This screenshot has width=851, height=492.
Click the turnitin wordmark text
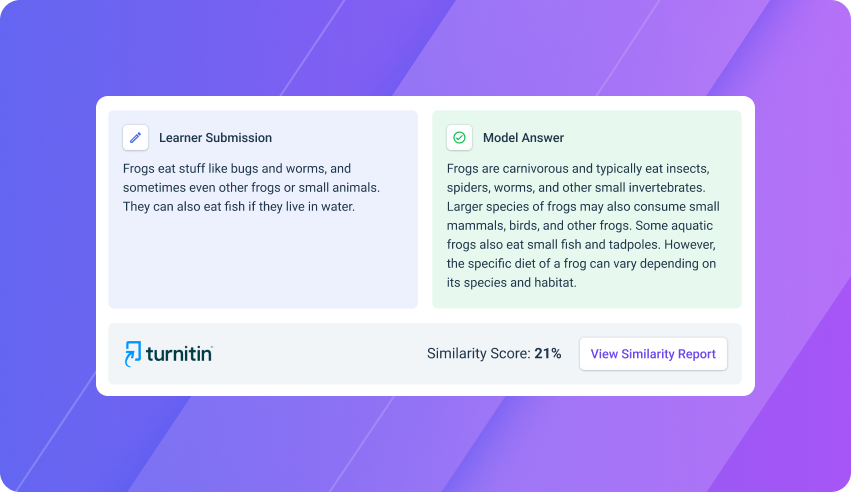click(179, 354)
